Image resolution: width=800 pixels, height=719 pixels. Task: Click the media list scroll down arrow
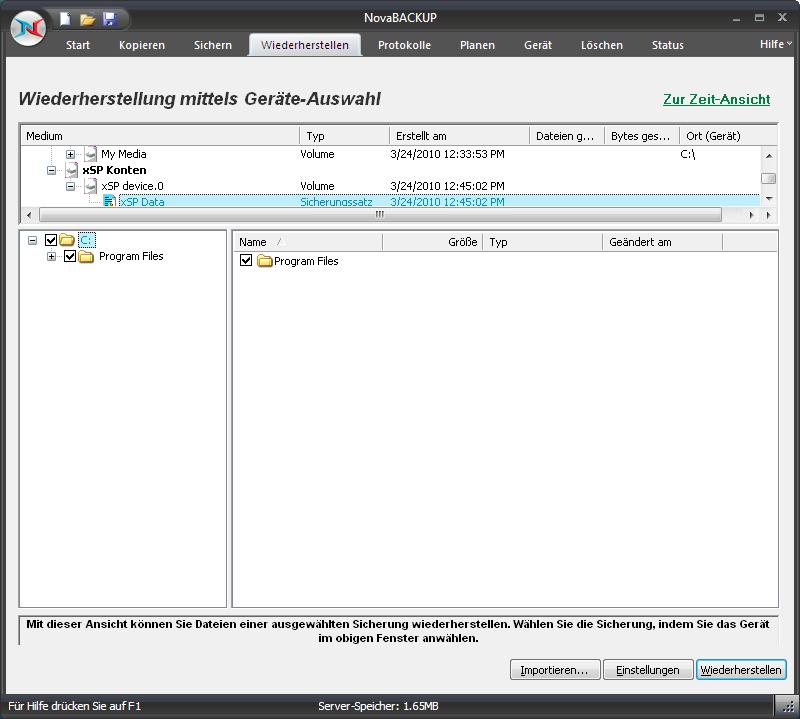768,199
